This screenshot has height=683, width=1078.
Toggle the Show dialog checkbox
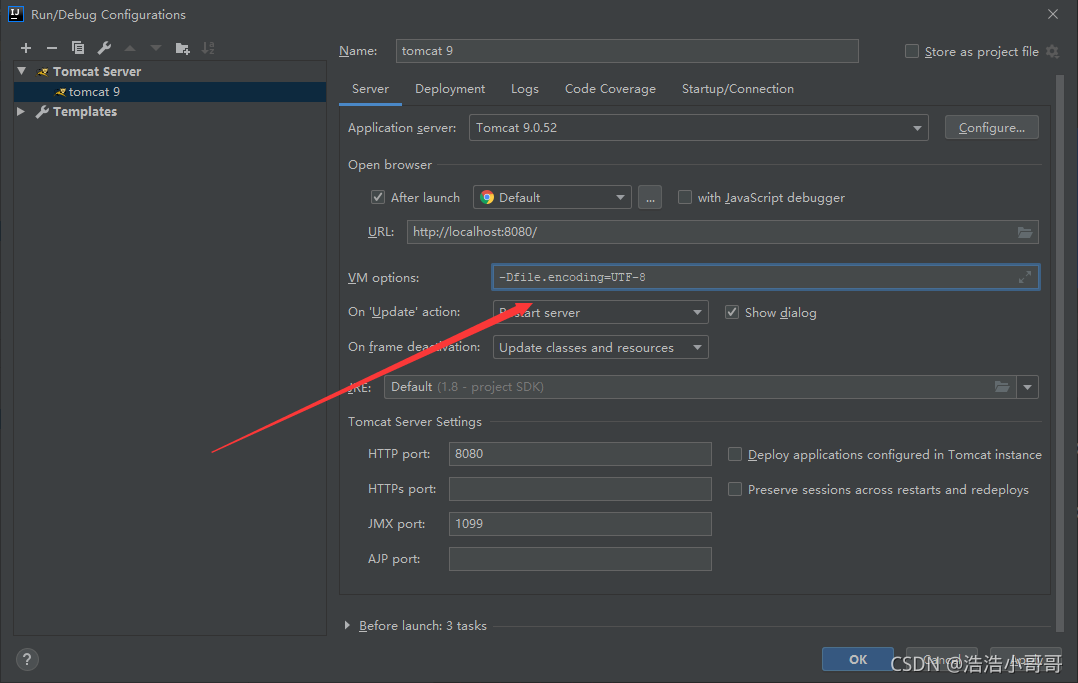click(x=732, y=312)
